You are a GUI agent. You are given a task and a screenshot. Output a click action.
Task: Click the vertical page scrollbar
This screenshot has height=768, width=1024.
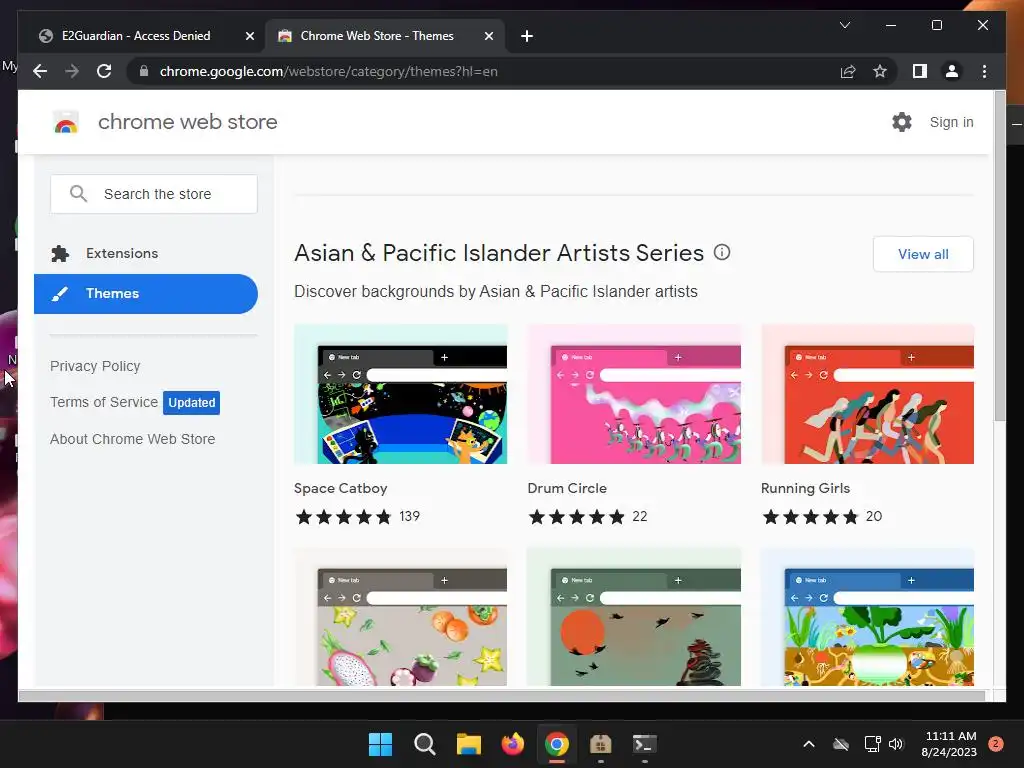(1000, 257)
